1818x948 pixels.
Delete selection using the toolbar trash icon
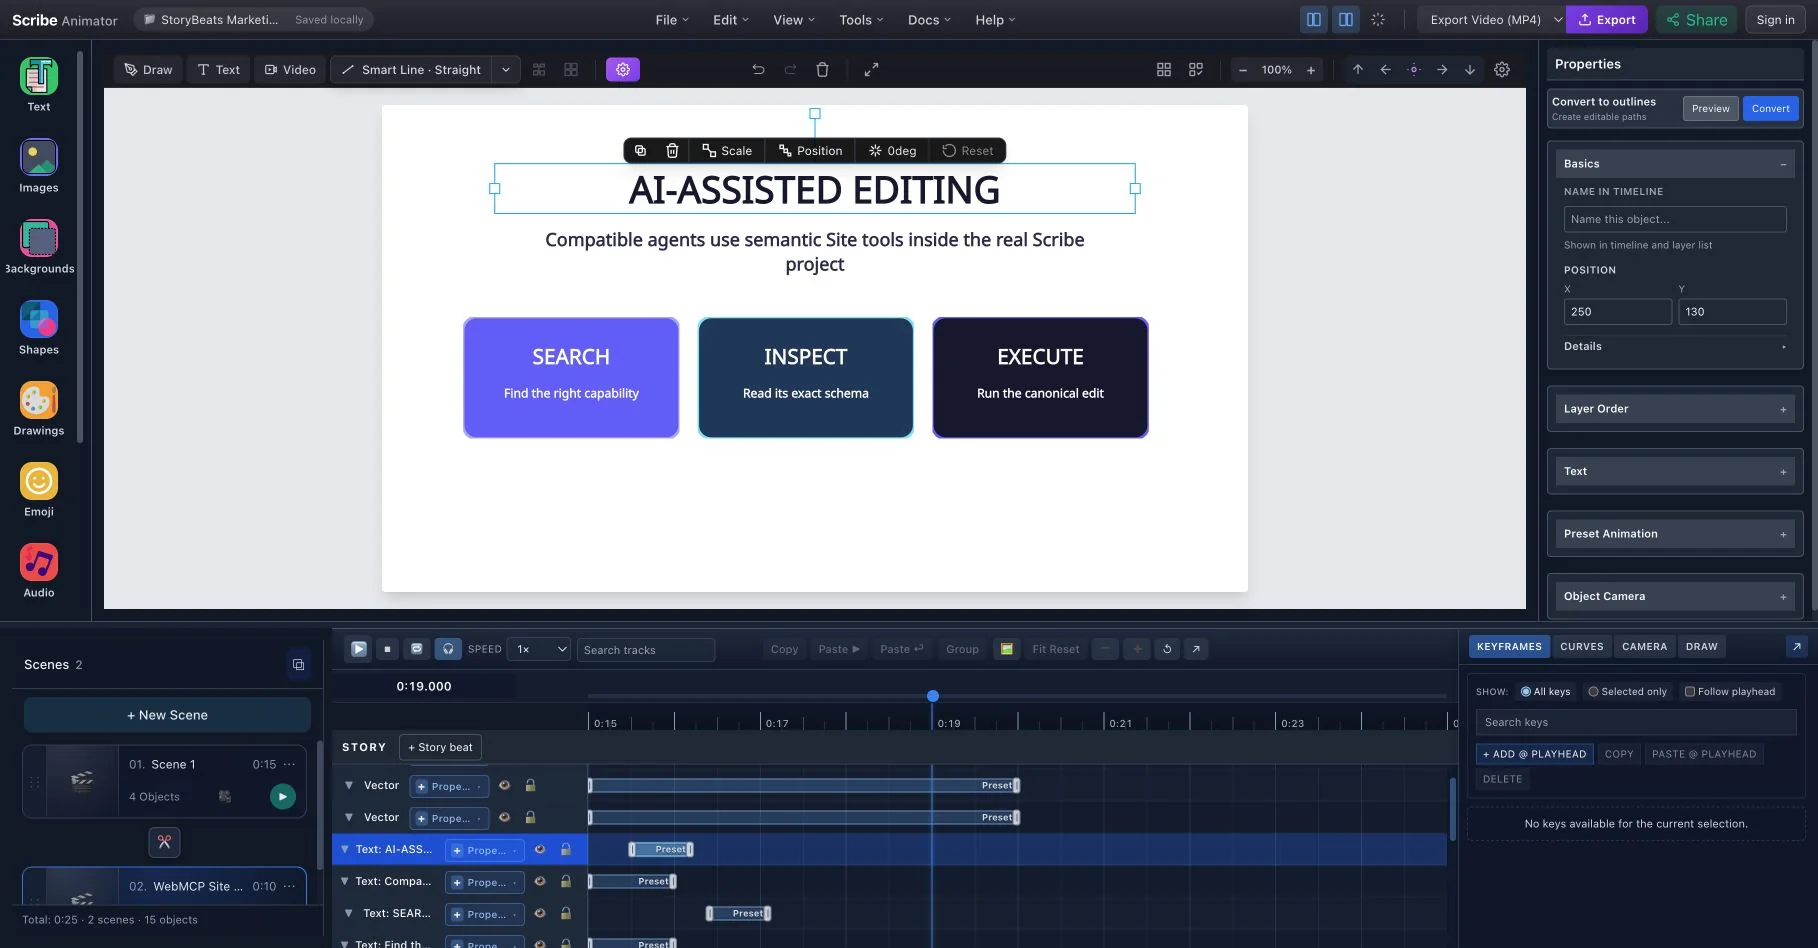click(822, 69)
